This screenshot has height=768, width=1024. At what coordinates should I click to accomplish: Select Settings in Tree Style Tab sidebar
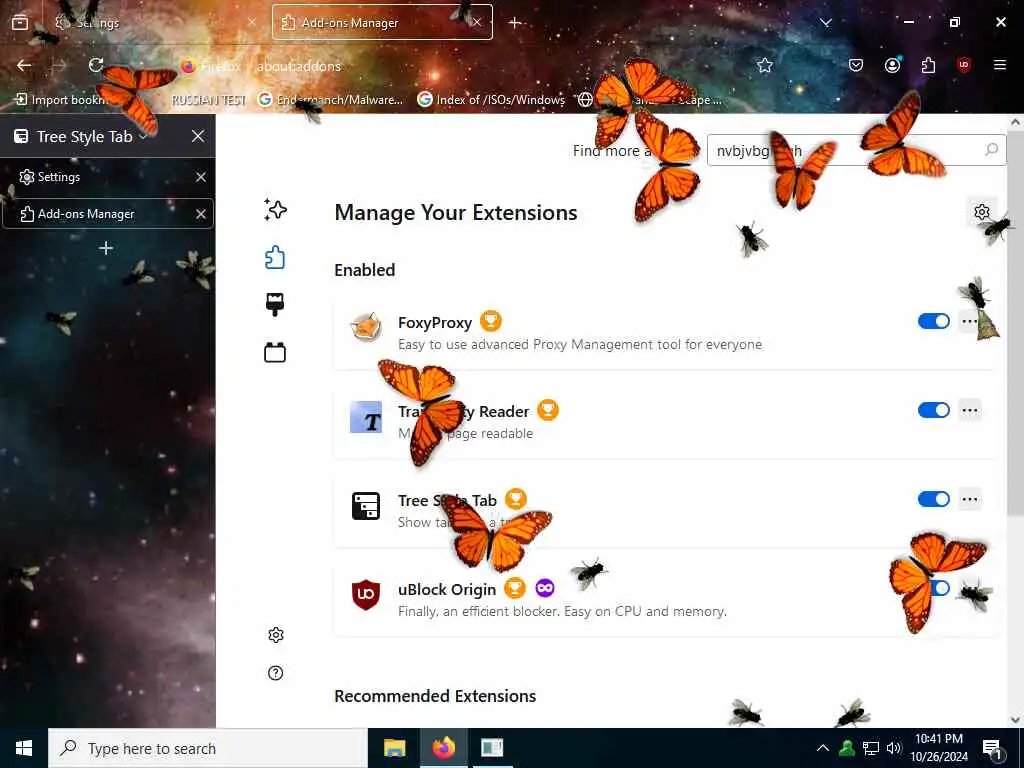(108, 177)
